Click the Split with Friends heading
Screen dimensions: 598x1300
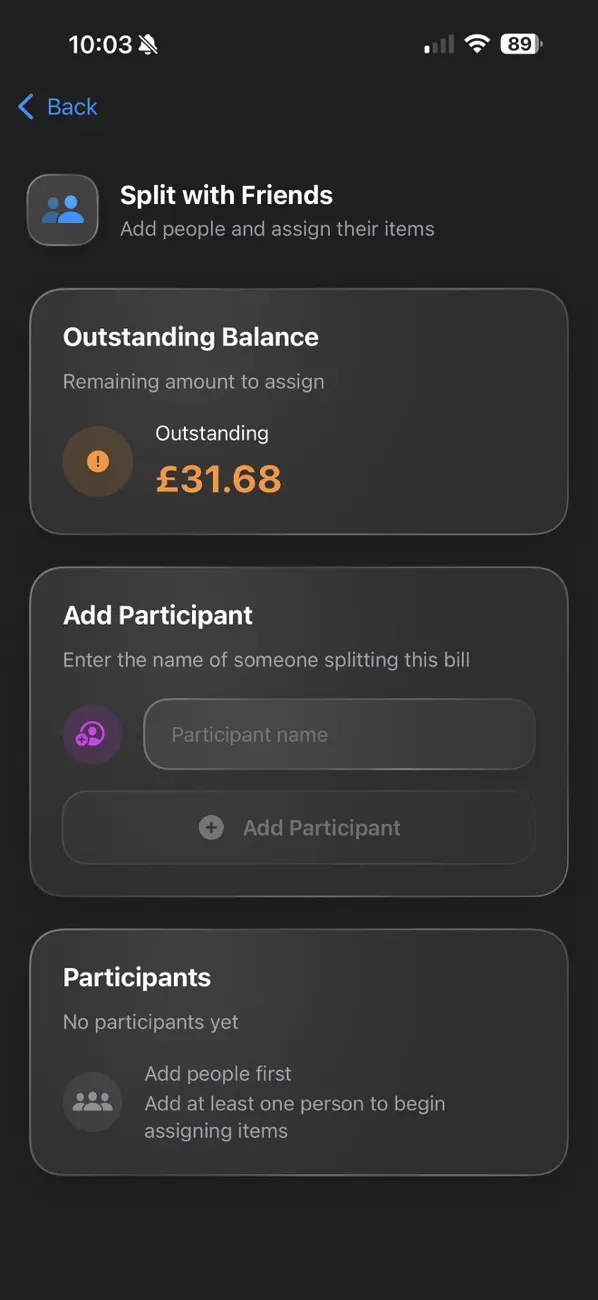tap(226, 195)
